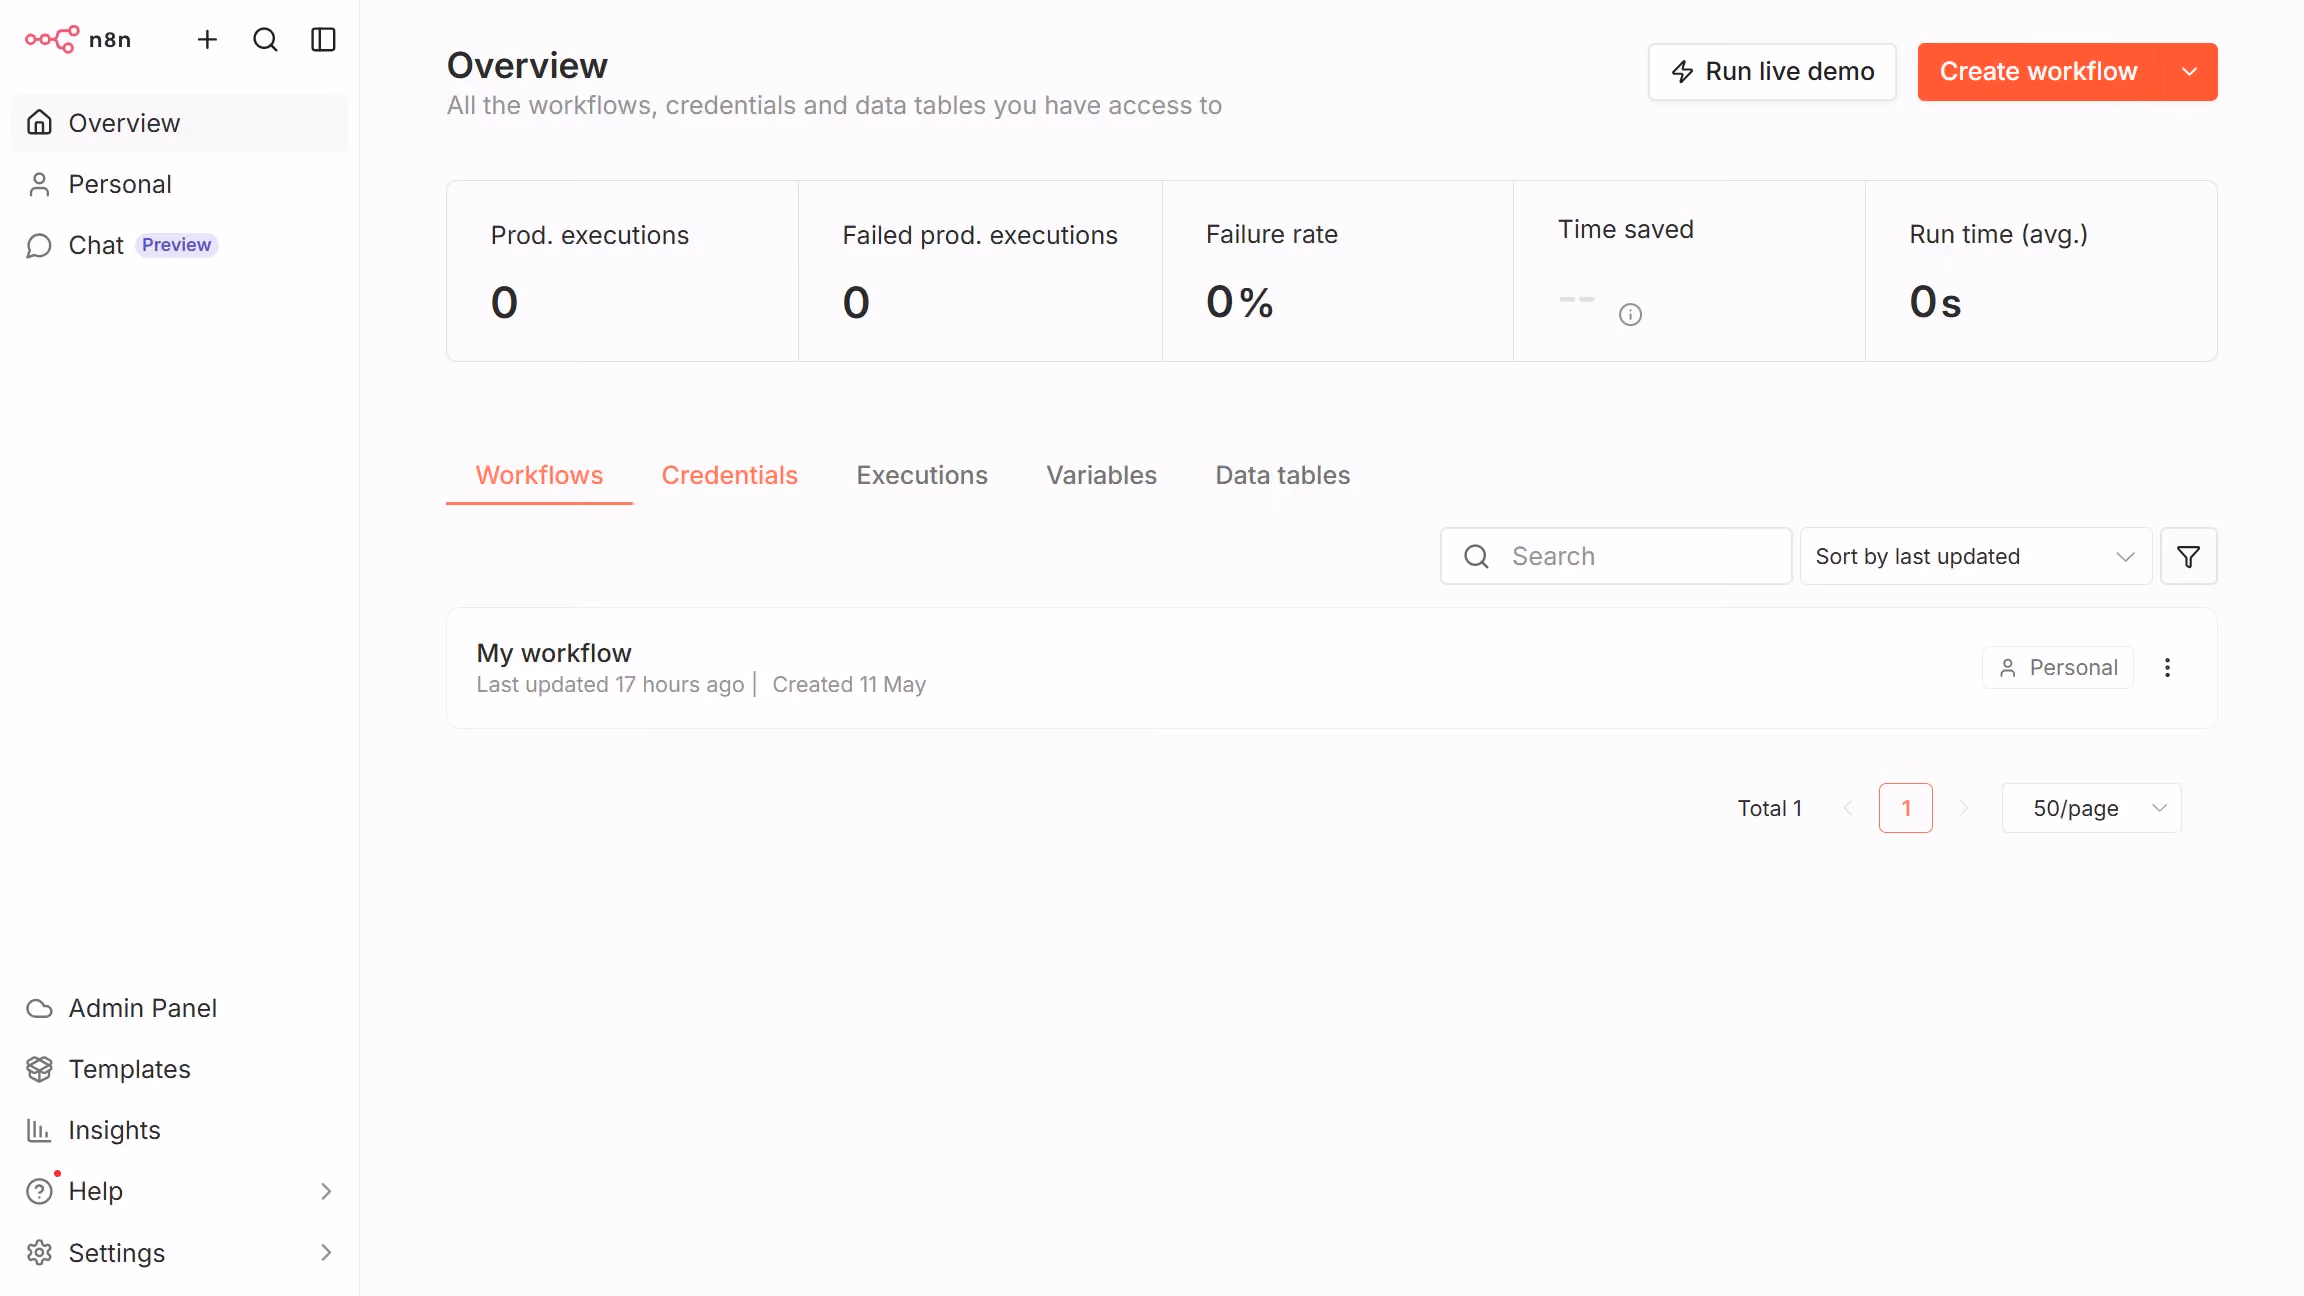Click the Personal badge on My workflow
This screenshot has width=2304, height=1296.
tap(2058, 668)
